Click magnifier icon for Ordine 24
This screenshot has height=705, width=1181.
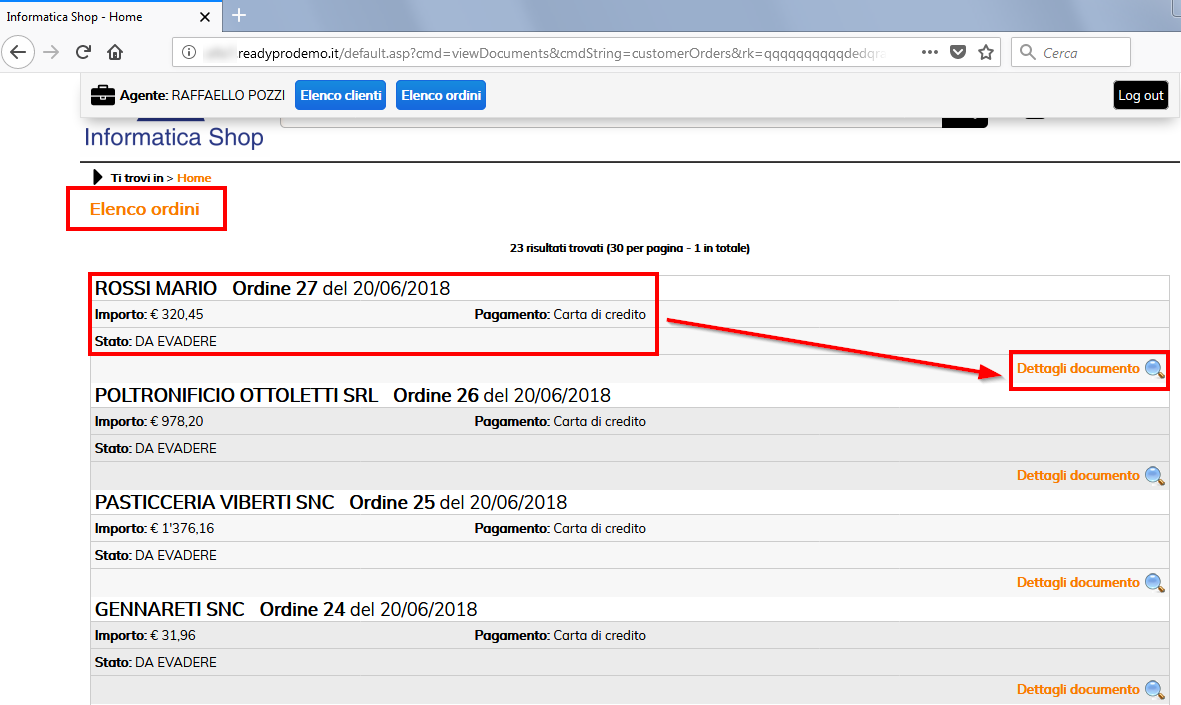[1154, 690]
